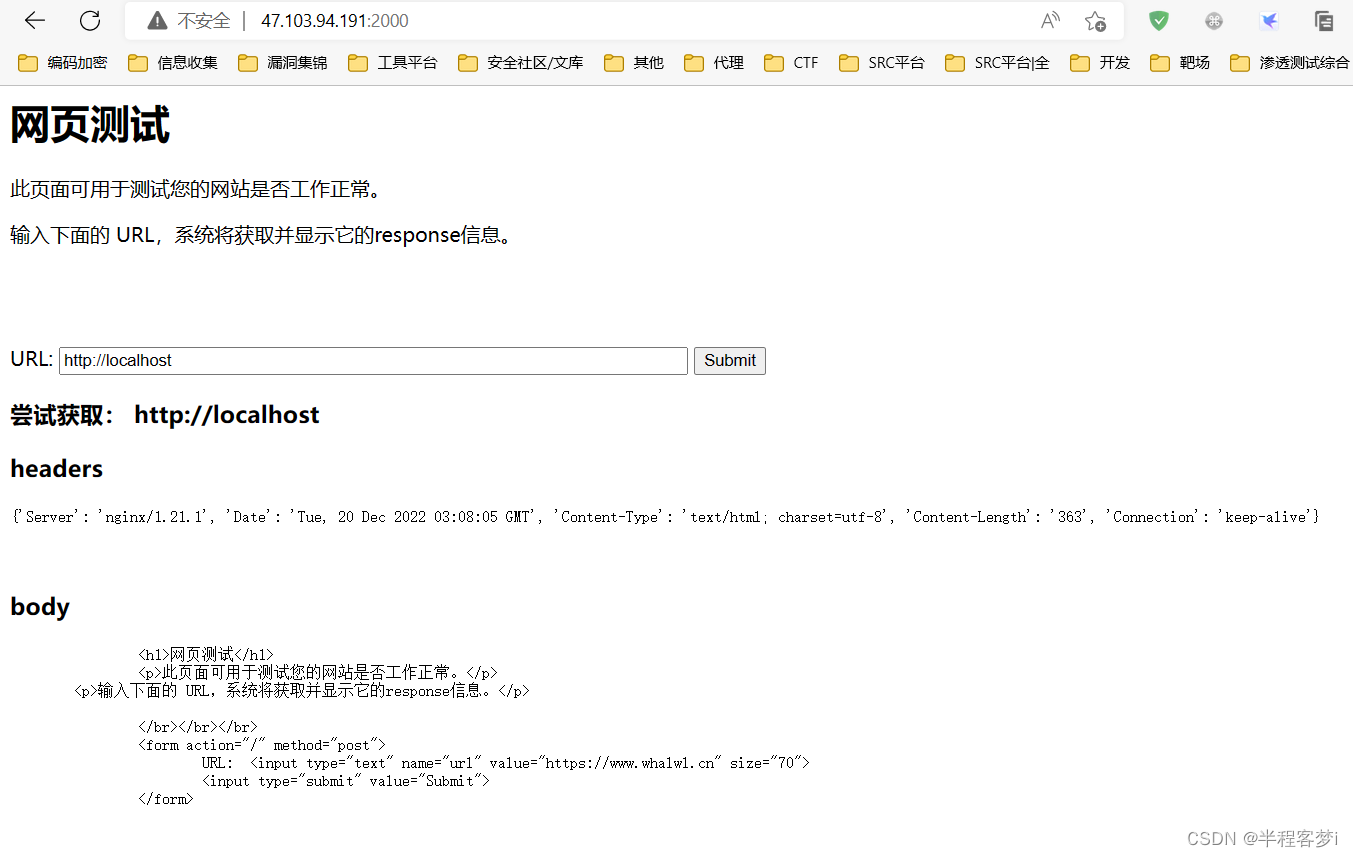Screen dimensions: 1353x857
Task: Open the green shield extension
Action: point(1159,20)
